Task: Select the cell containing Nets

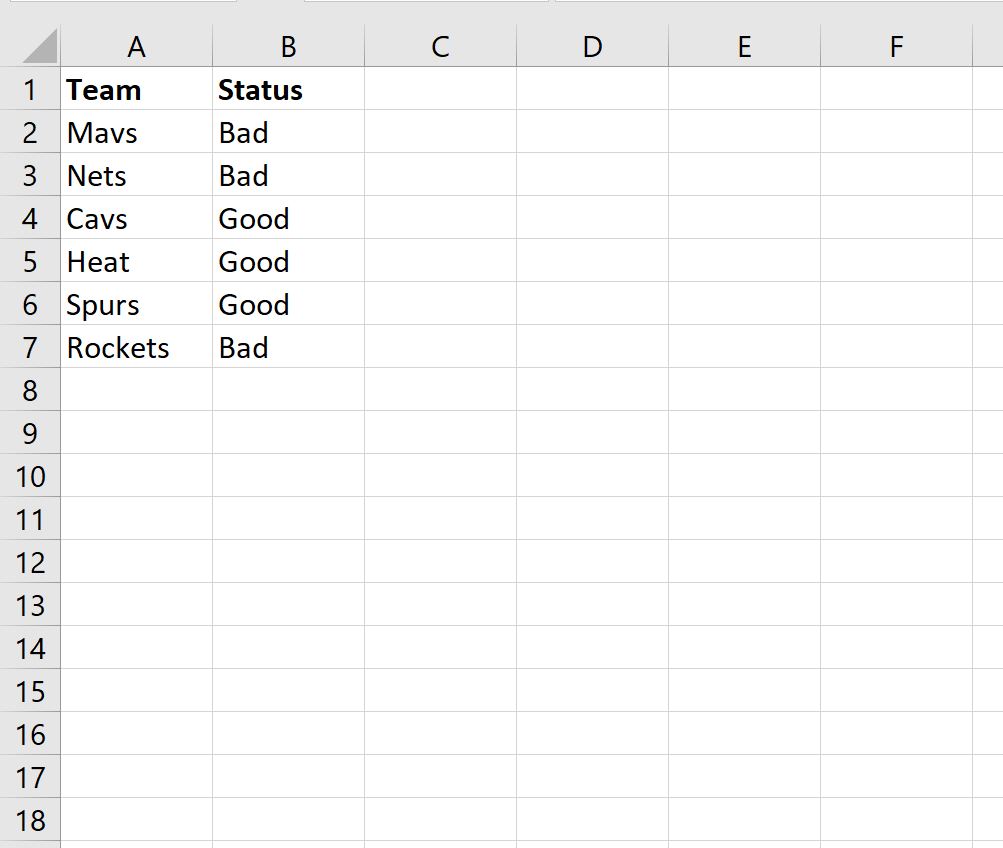Action: click(136, 175)
